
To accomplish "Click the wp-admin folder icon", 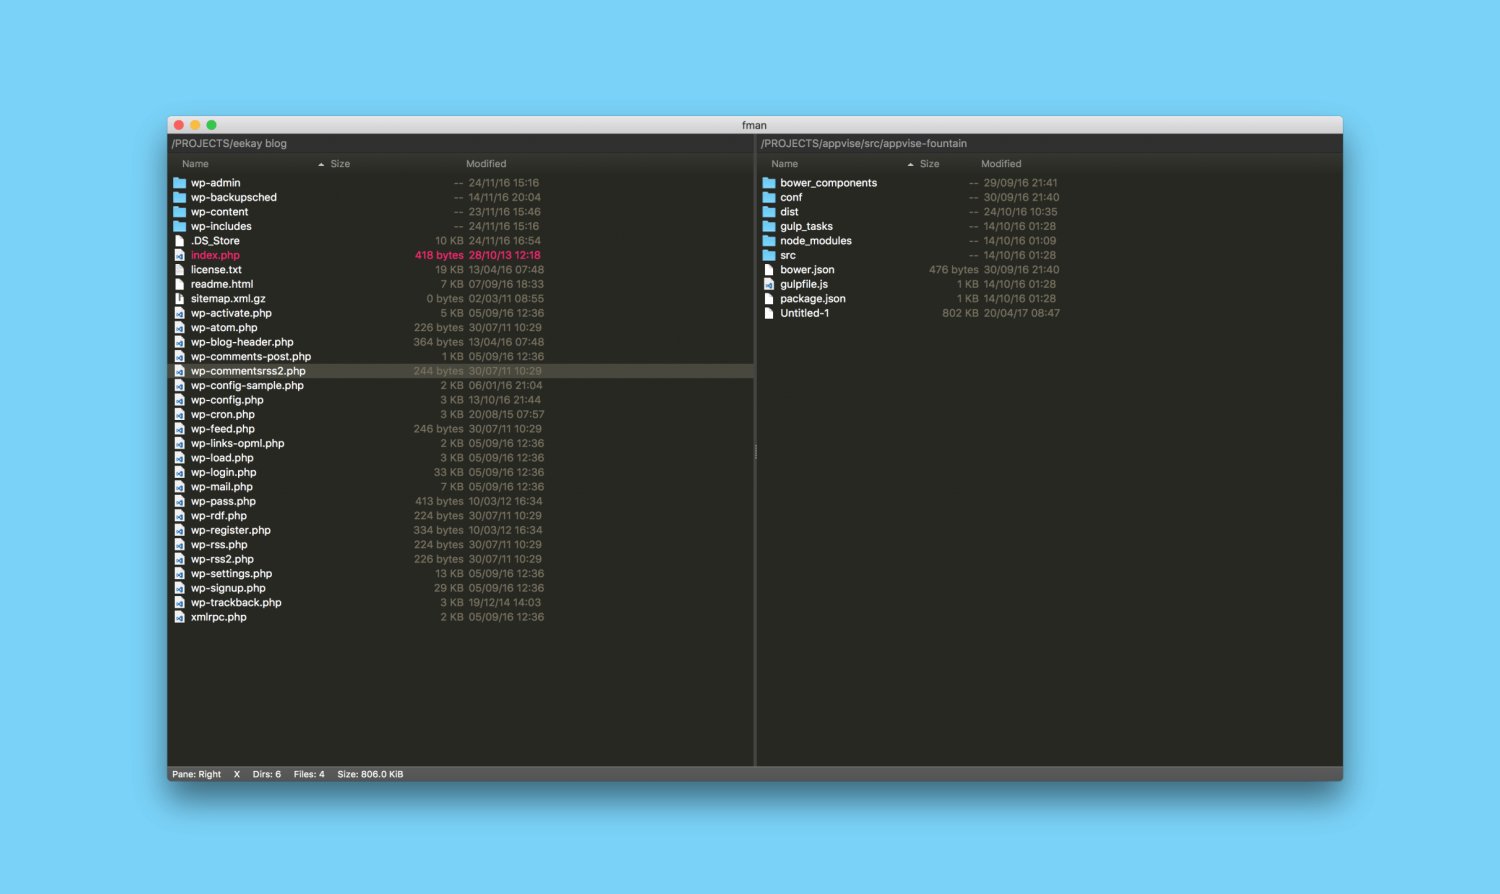I will coord(180,183).
